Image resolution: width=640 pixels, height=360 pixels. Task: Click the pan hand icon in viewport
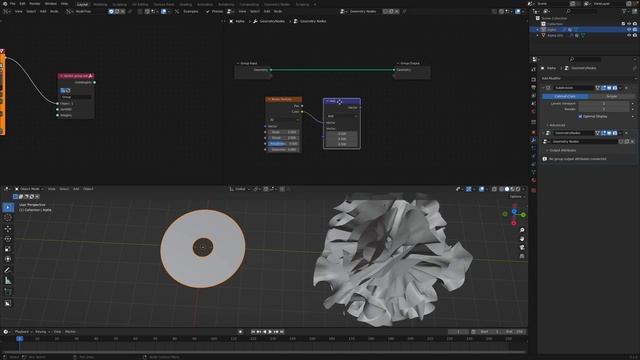(522, 239)
